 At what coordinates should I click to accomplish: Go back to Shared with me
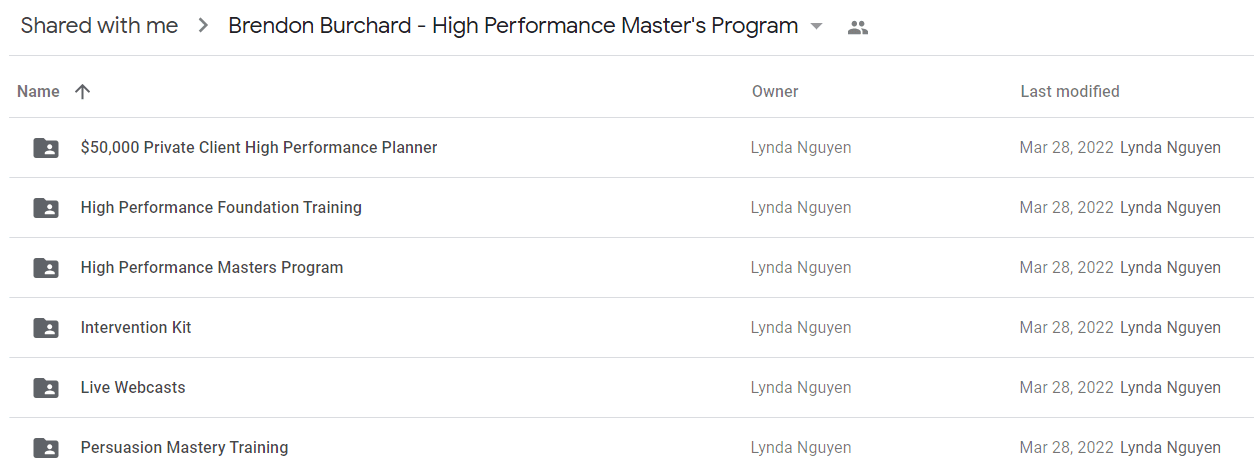click(x=99, y=26)
